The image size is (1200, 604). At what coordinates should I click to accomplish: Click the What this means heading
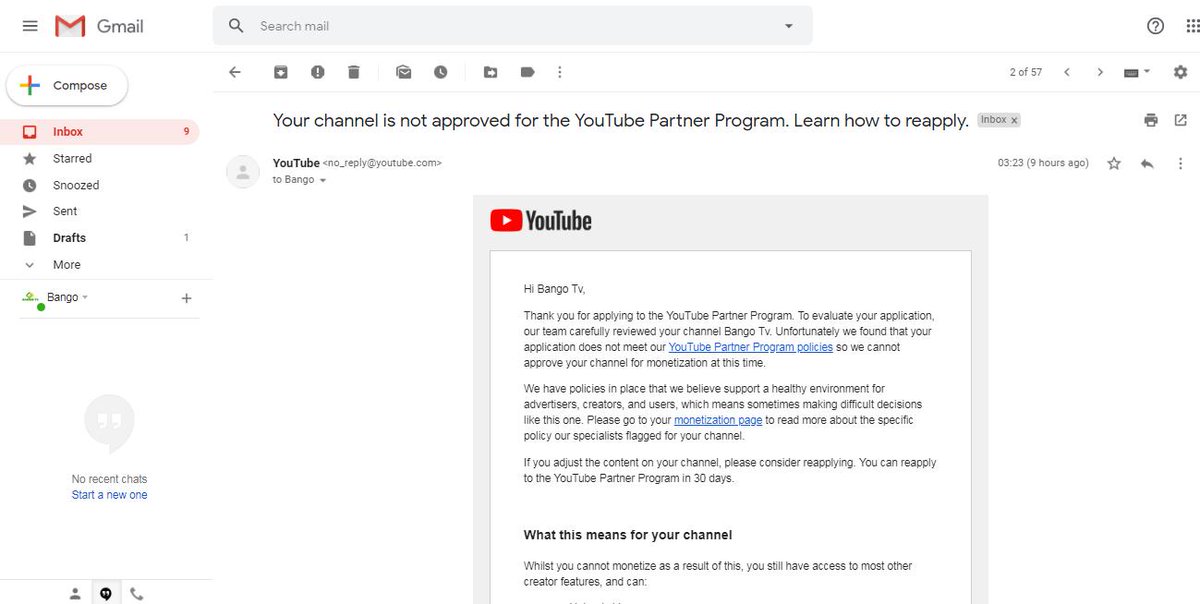pyautogui.click(x=628, y=535)
